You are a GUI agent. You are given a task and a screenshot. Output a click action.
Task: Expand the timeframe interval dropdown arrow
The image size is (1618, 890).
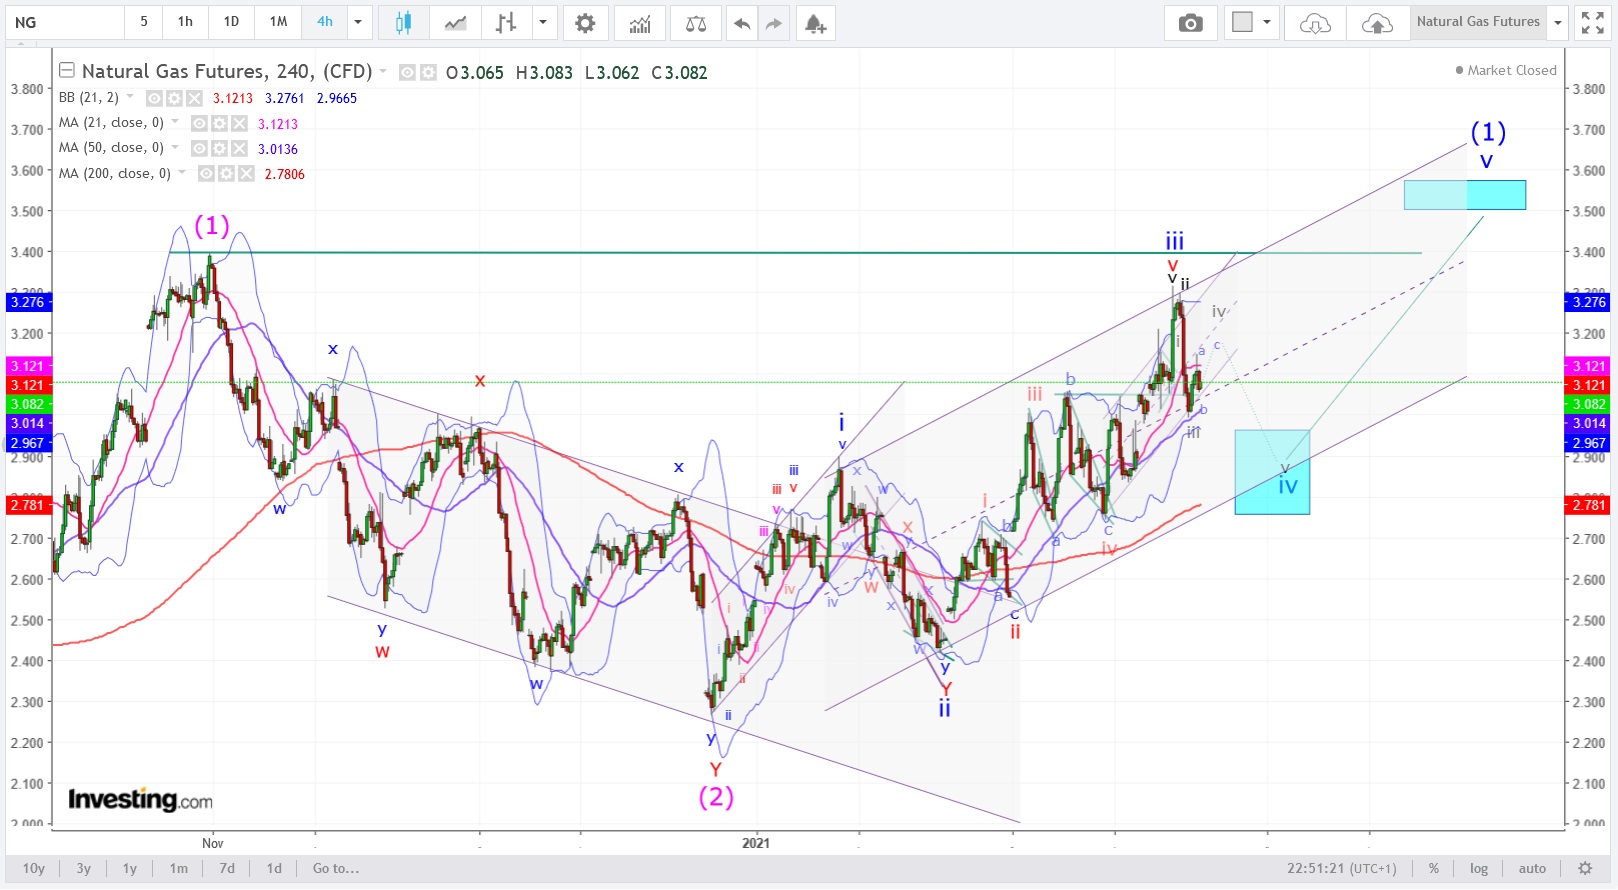[358, 22]
